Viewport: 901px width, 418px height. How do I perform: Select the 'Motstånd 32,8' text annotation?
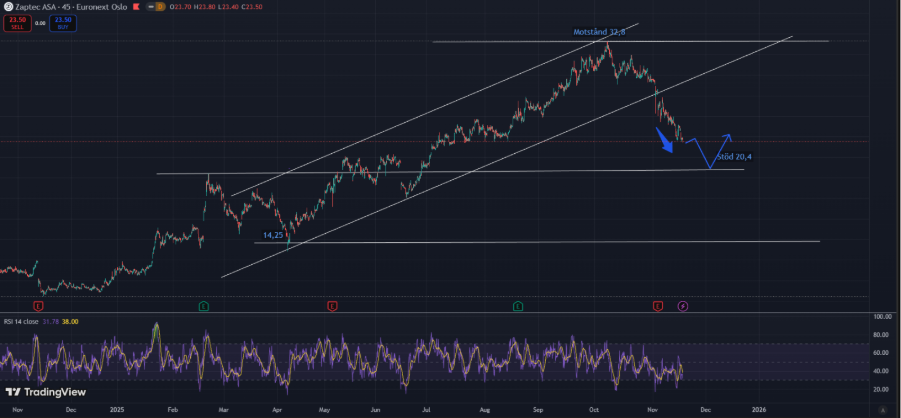[599, 33]
